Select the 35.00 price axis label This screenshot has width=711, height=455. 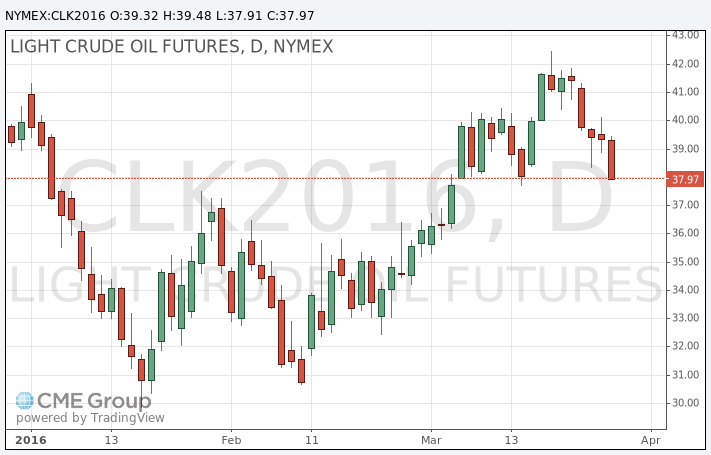click(685, 262)
